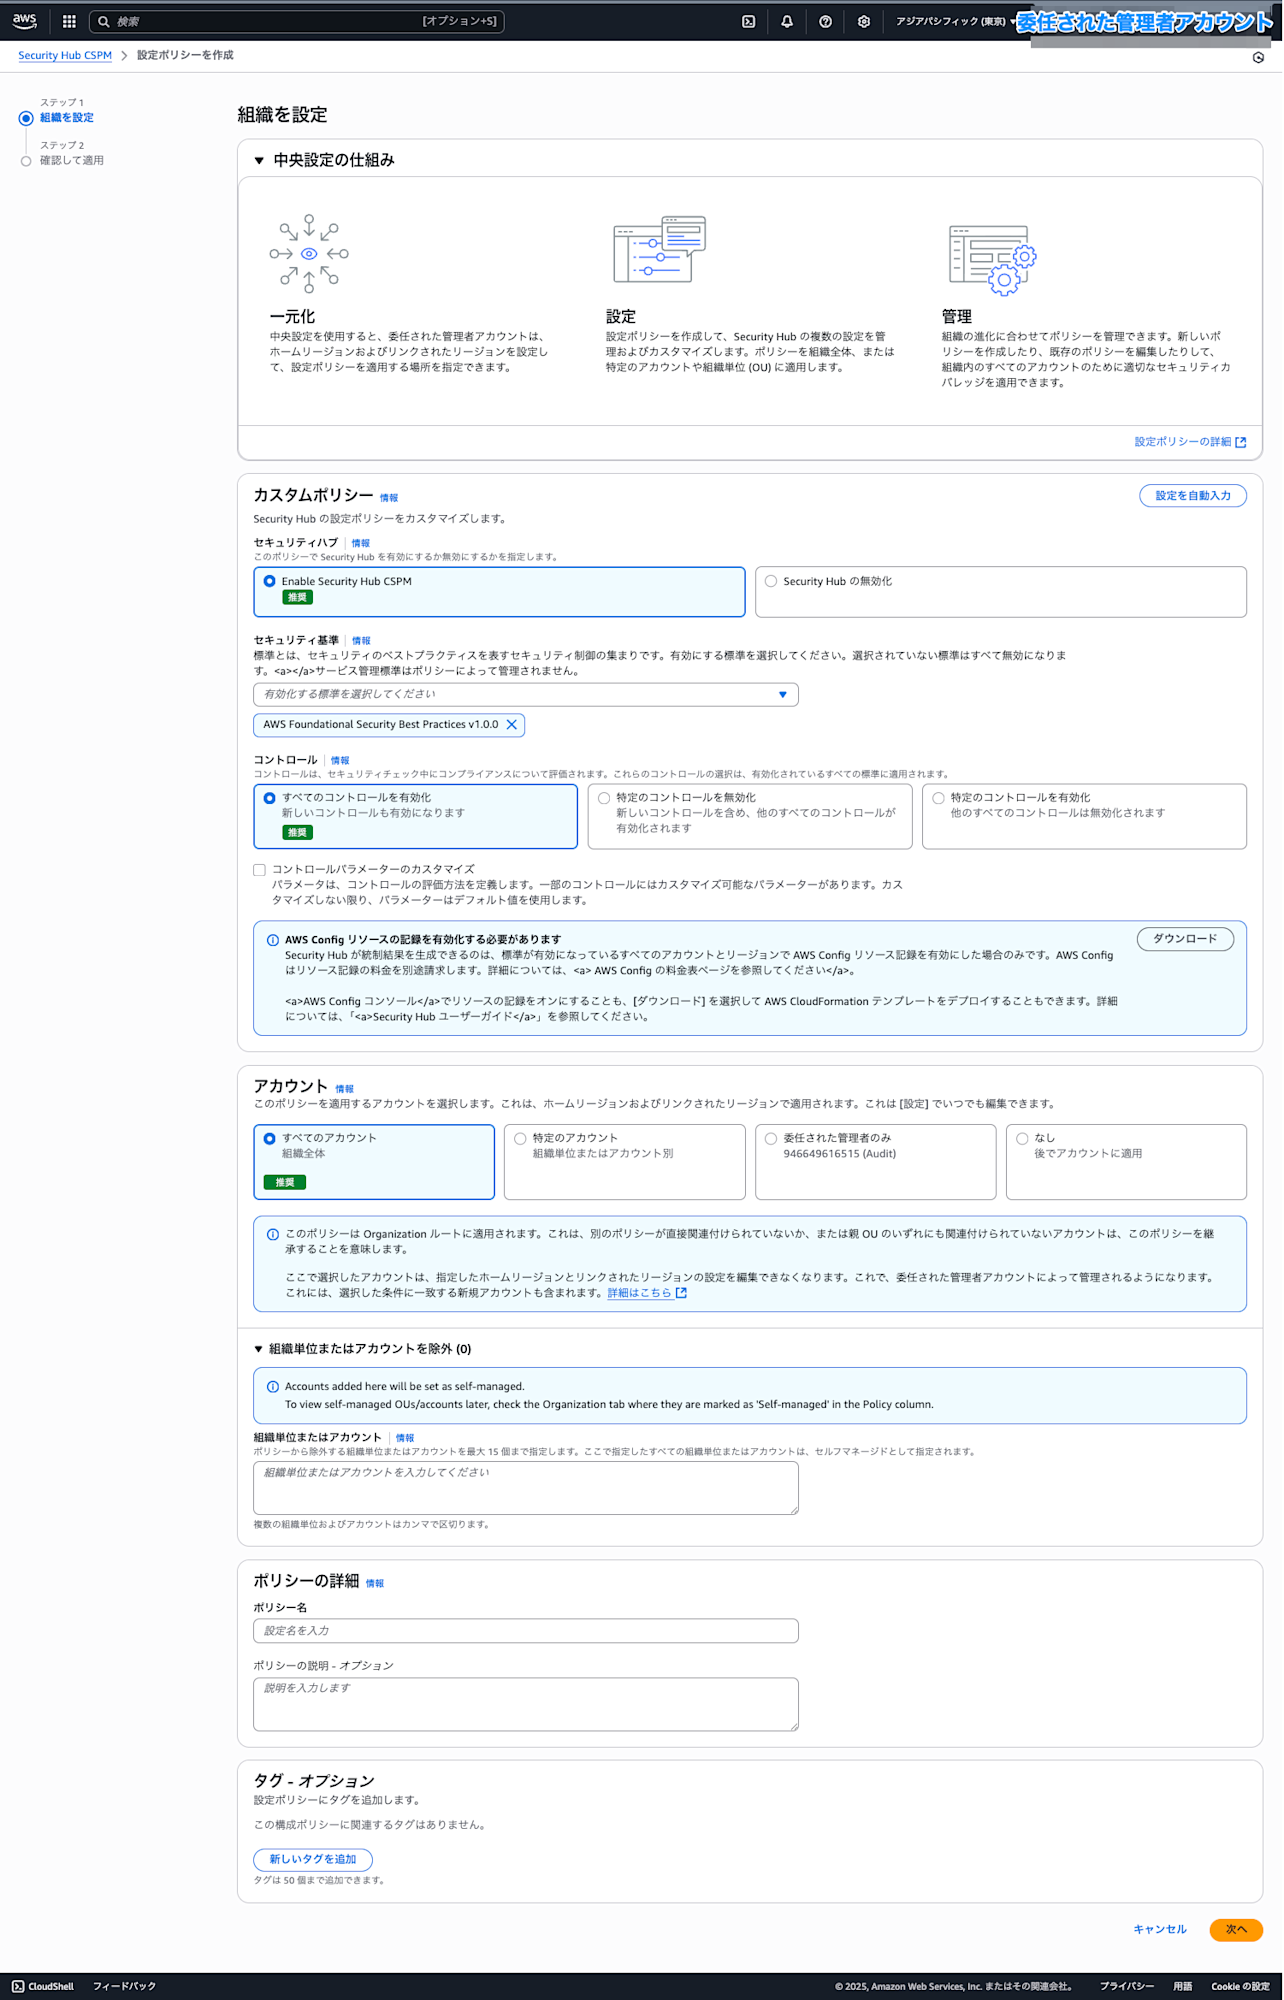The width and height of the screenshot is (1284, 2000).
Task: Click the 管理 gears illustration icon
Action: point(993,260)
